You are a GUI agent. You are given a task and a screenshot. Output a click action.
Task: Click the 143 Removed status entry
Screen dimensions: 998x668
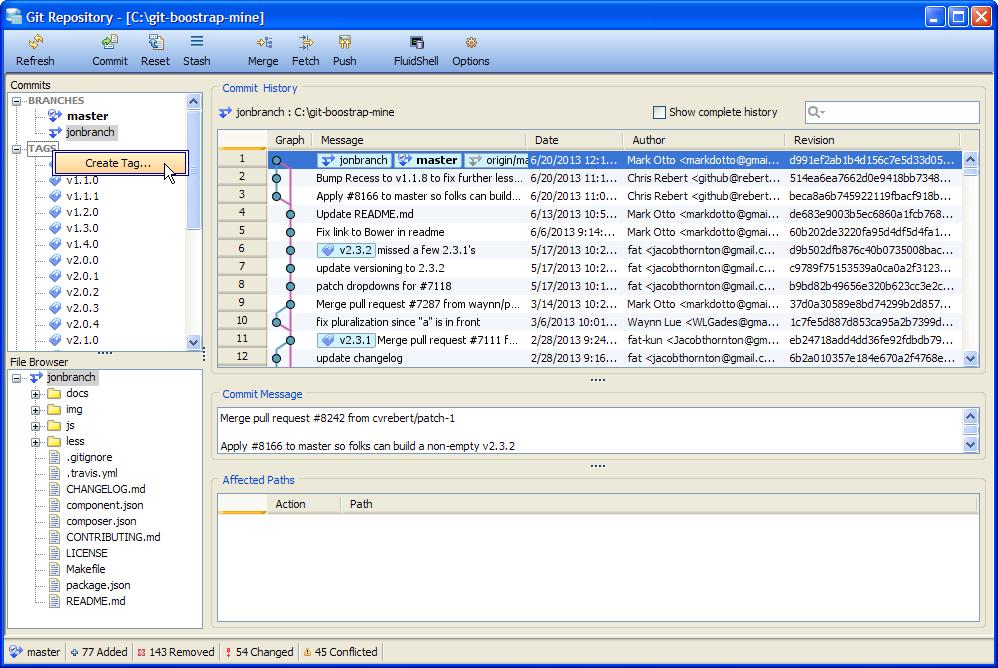point(176,651)
